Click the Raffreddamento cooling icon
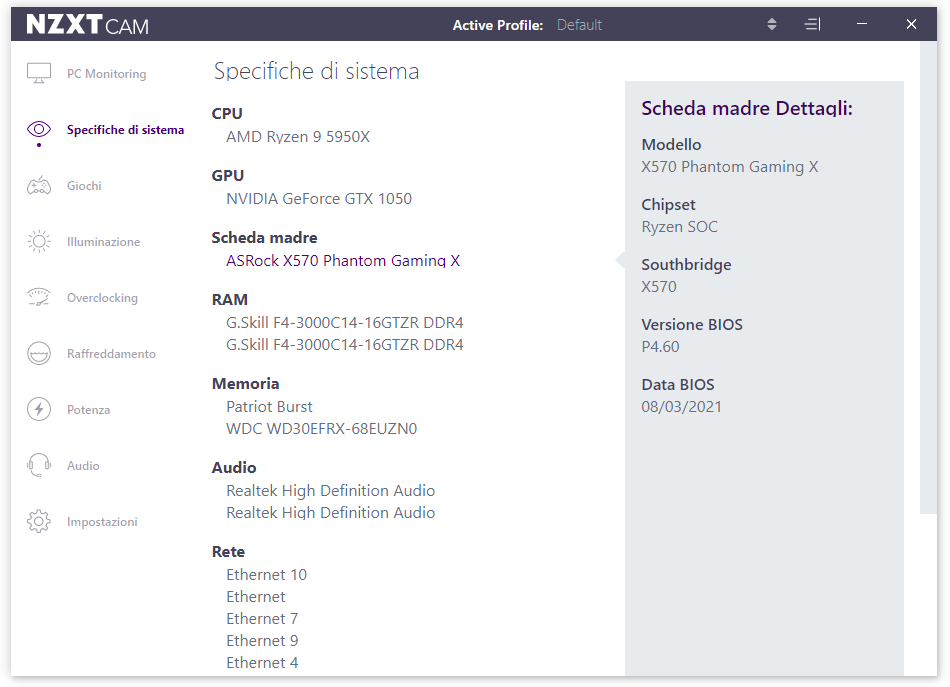The width and height of the screenshot is (950, 687). (39, 354)
